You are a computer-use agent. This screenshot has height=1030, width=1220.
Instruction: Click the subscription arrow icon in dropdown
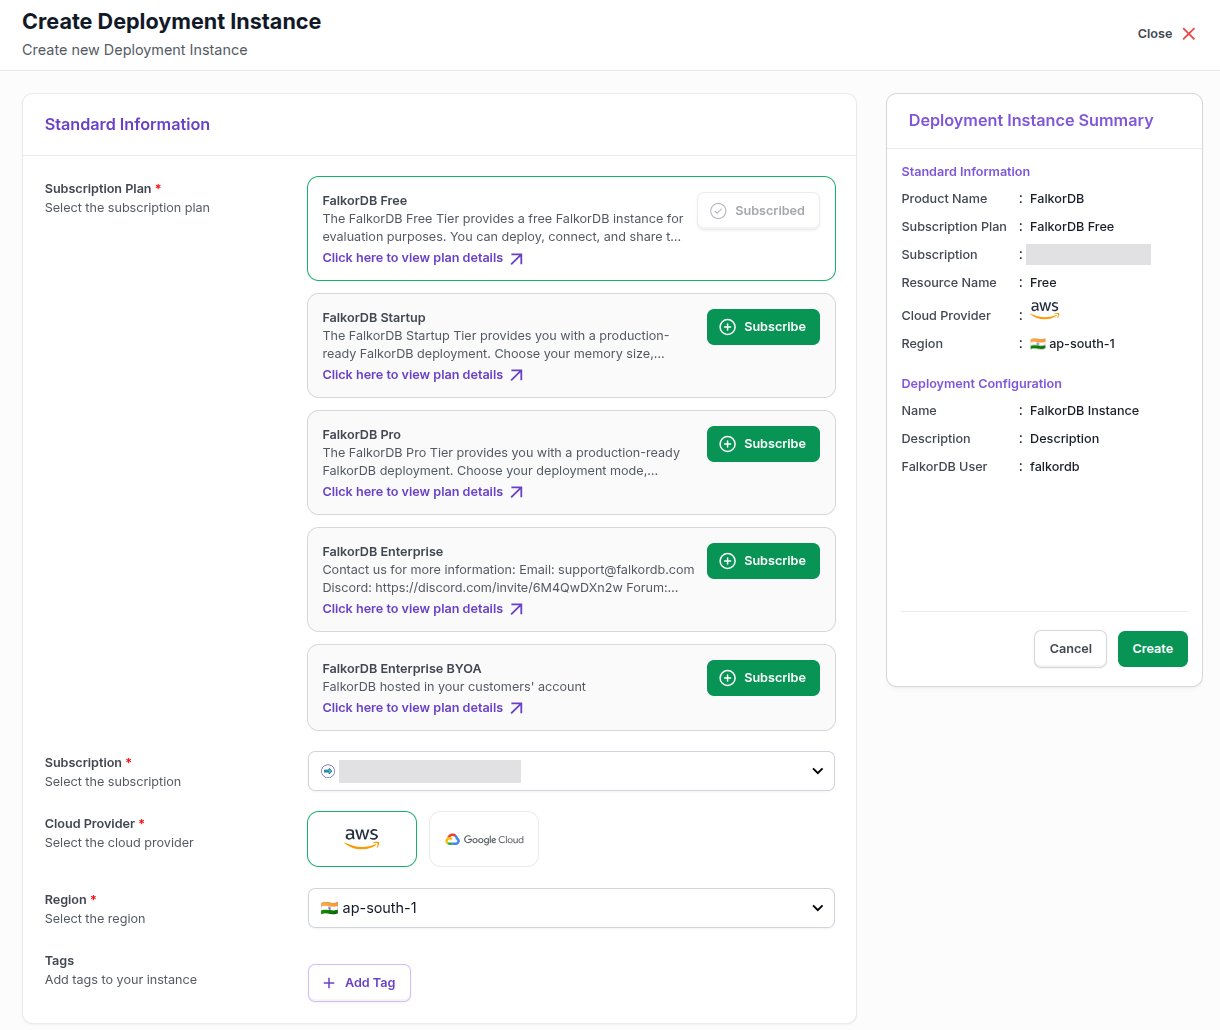pyautogui.click(x=328, y=771)
